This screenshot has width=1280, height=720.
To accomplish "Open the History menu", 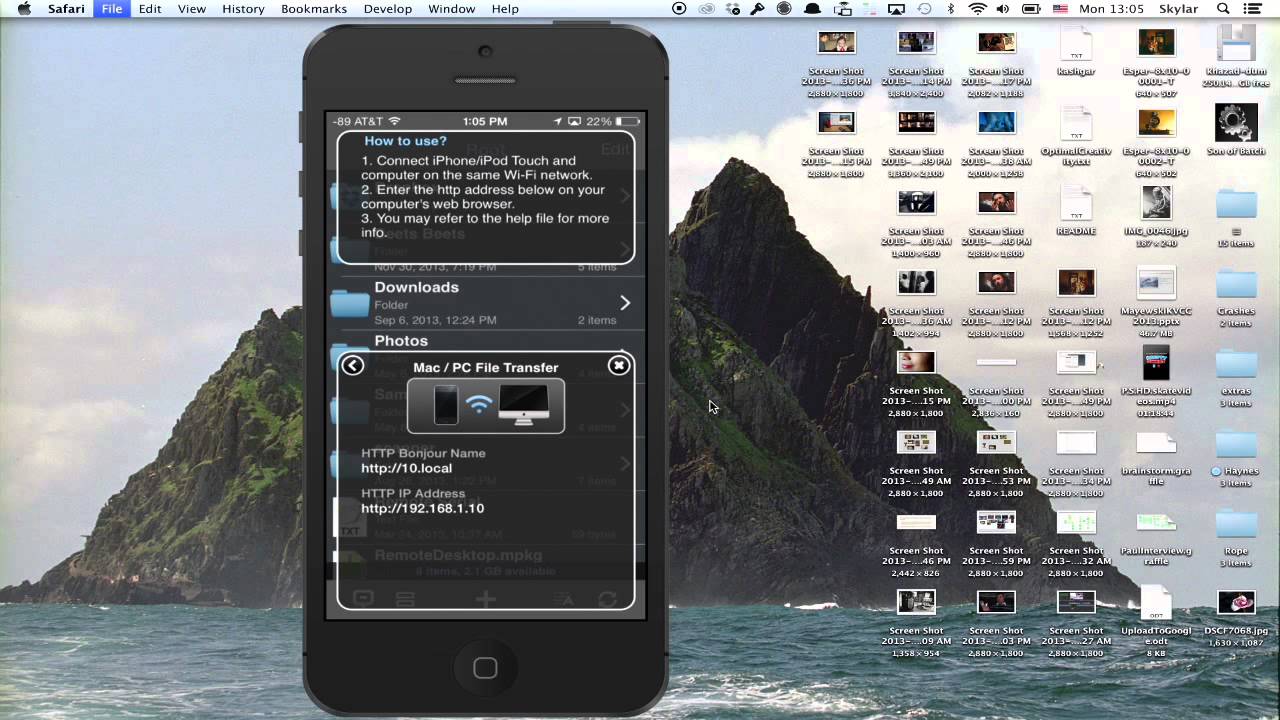I will click(x=243, y=9).
